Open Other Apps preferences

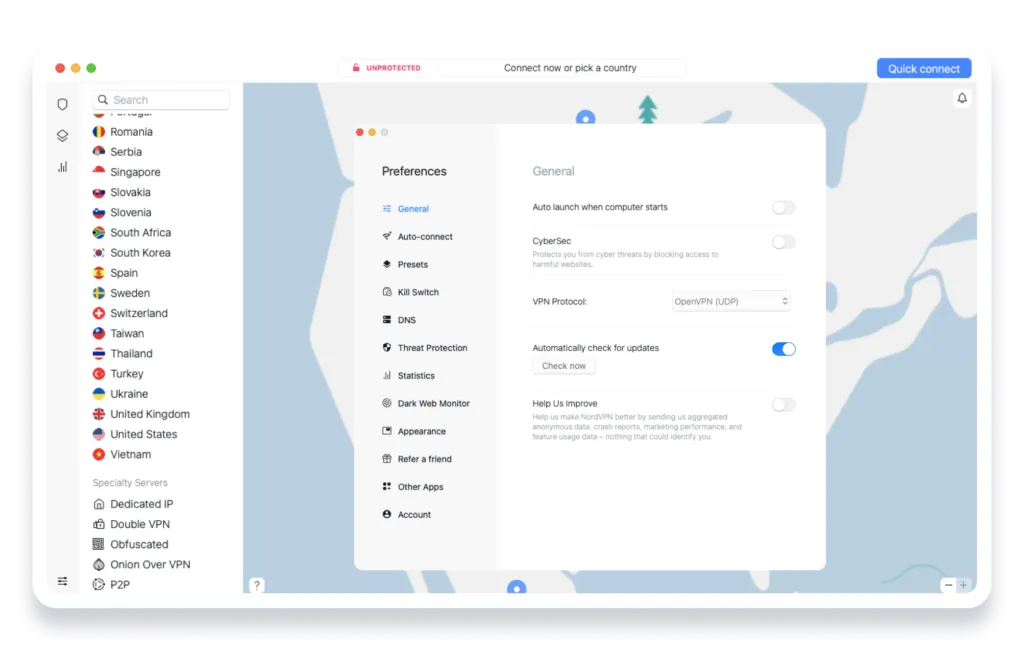[420, 486]
